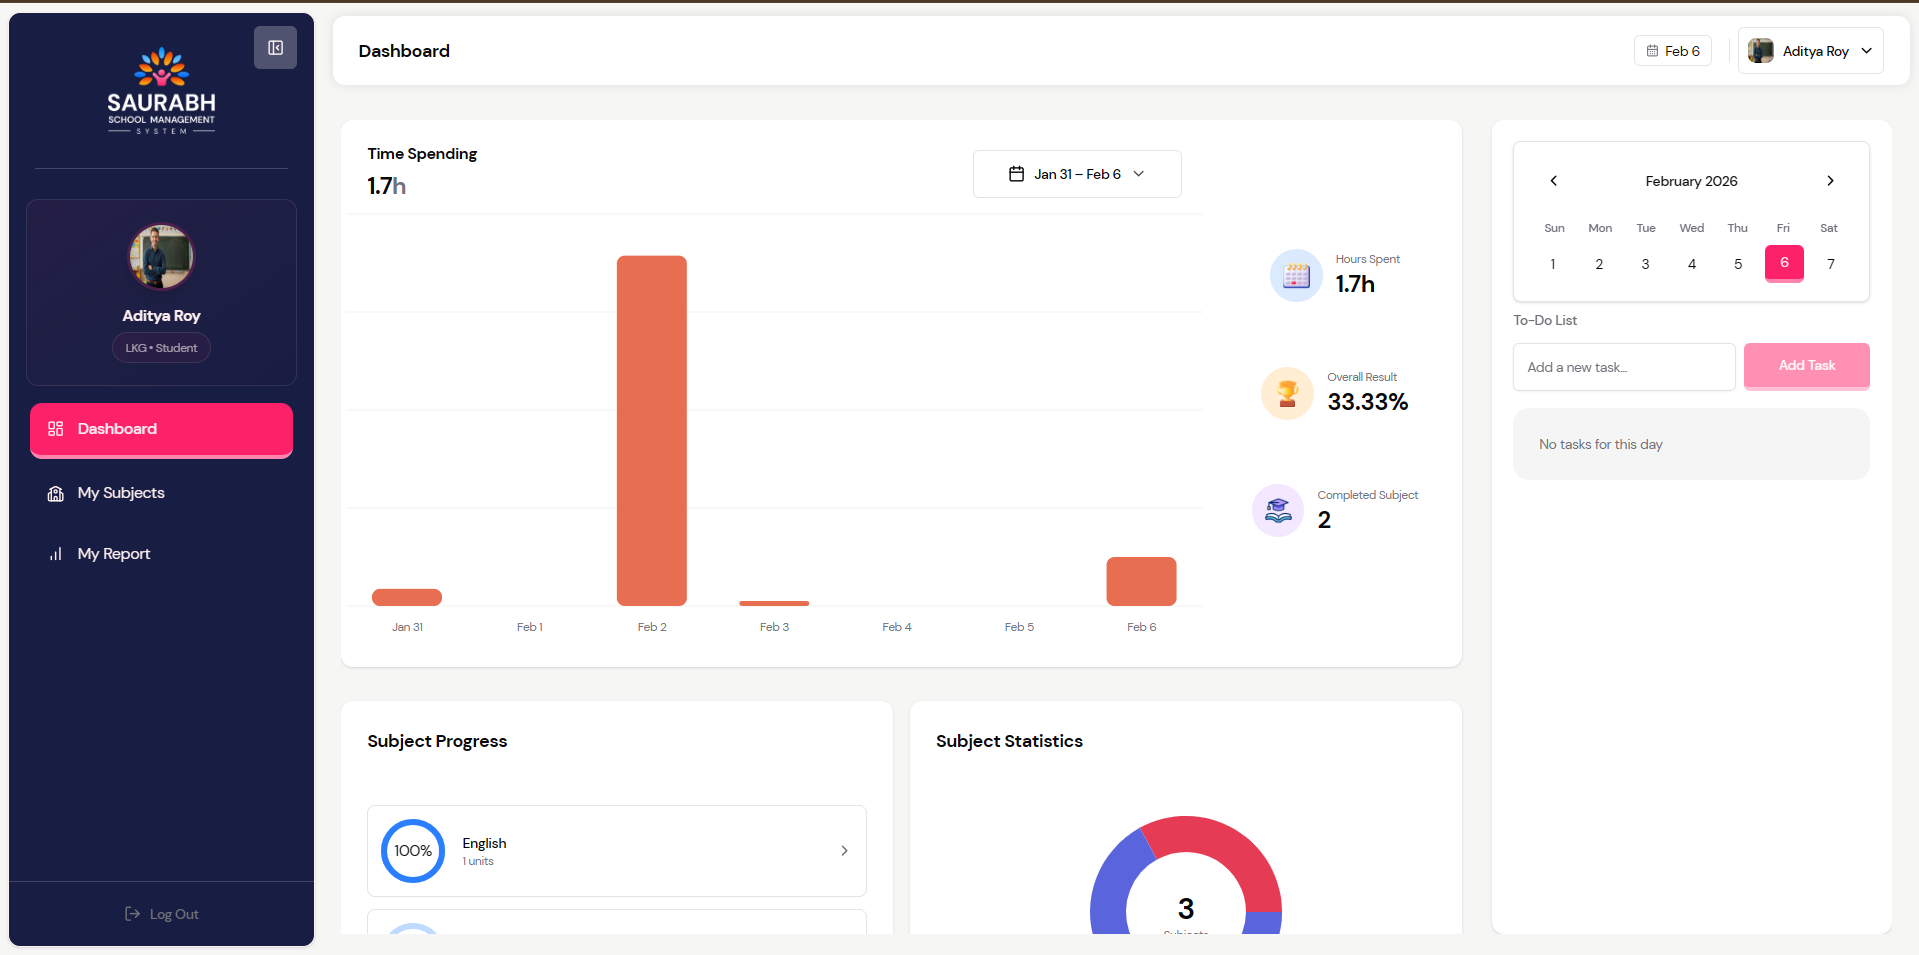This screenshot has width=1919, height=955.
Task: Select day 4 in the February calendar
Action: click(x=1691, y=264)
